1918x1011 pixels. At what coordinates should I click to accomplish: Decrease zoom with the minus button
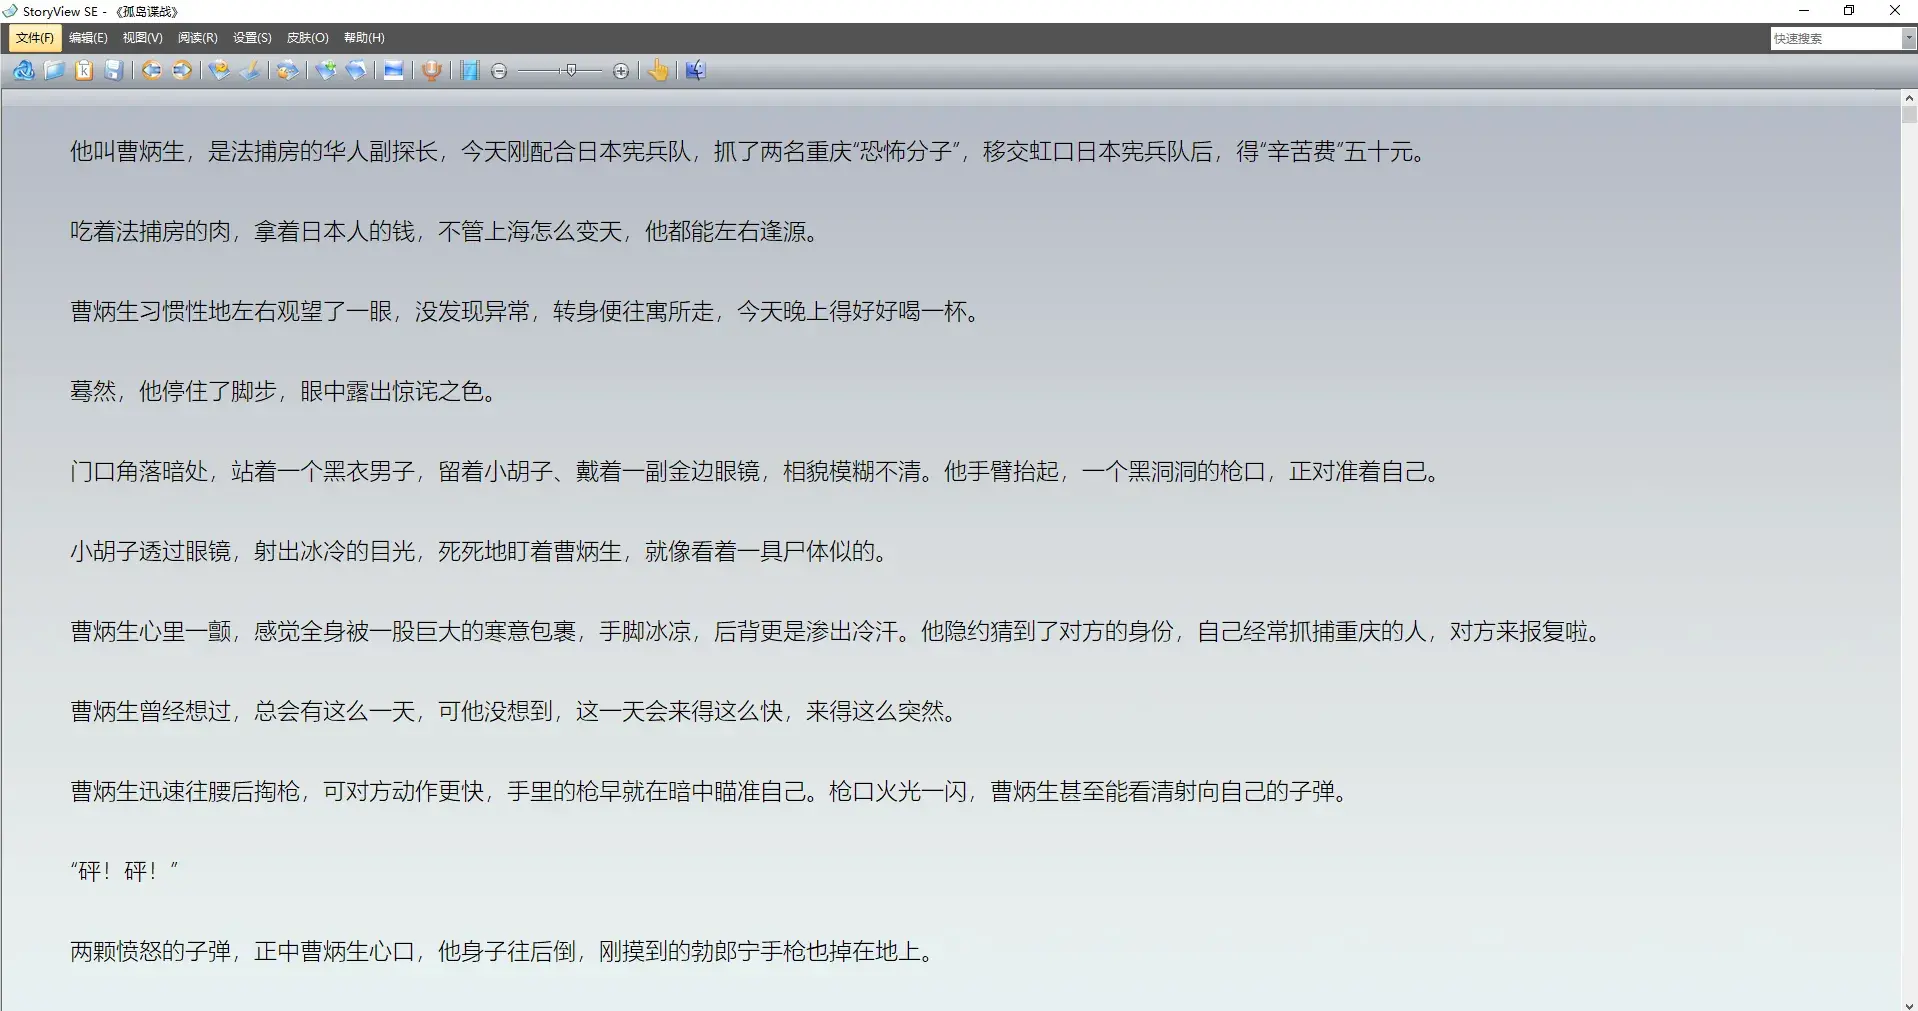(500, 71)
